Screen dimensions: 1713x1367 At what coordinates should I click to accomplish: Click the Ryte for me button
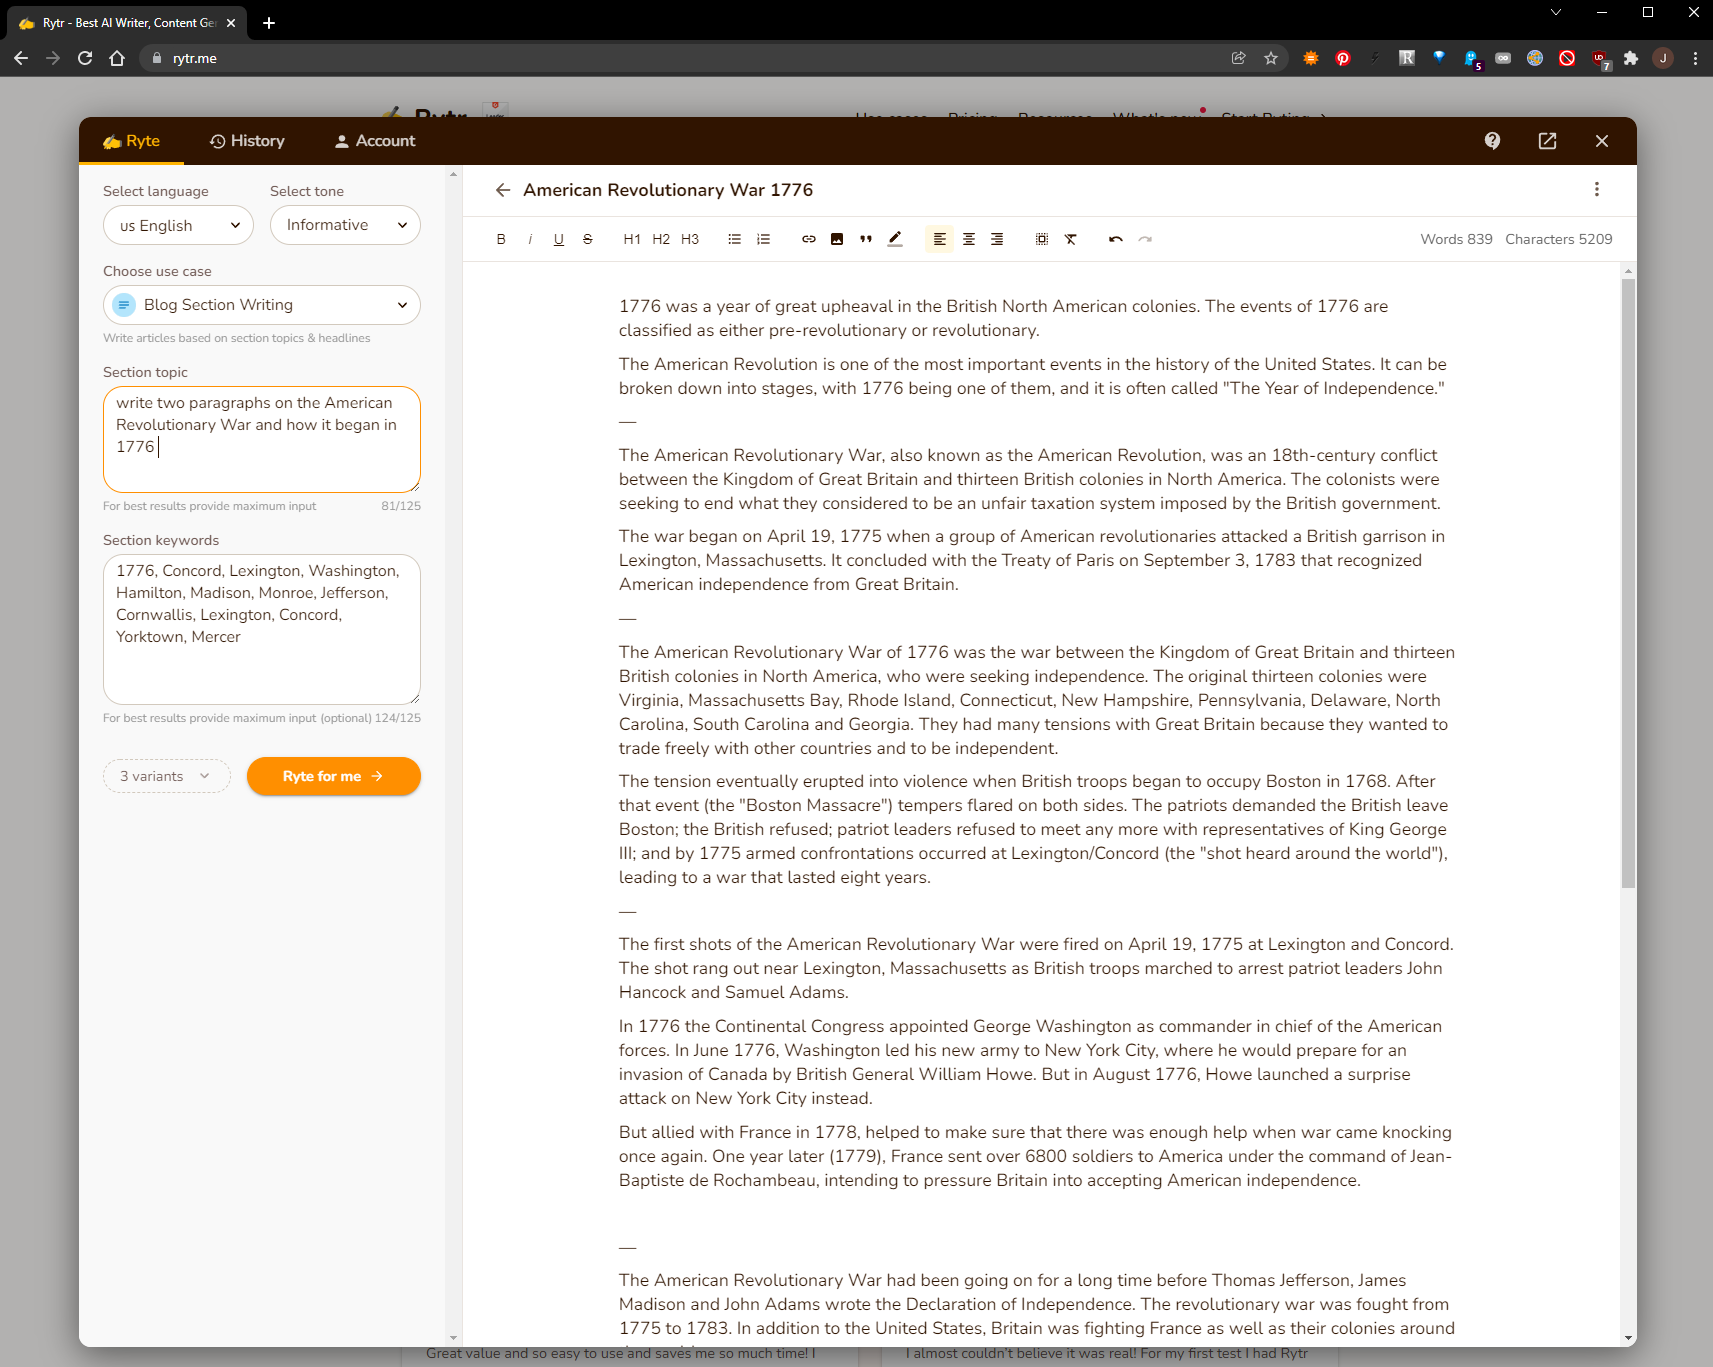tap(334, 776)
